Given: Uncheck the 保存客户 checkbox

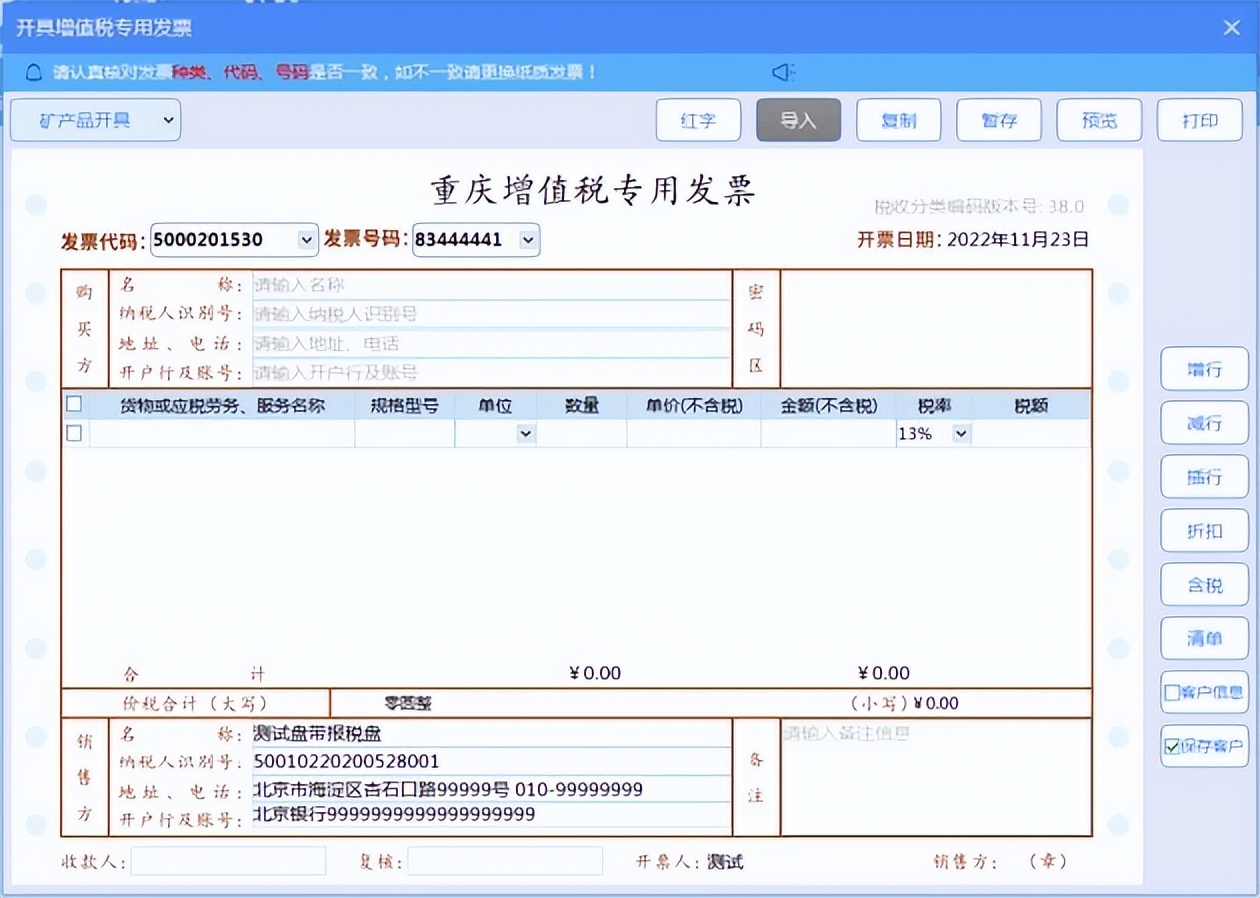Looking at the screenshot, I should [x=1171, y=747].
